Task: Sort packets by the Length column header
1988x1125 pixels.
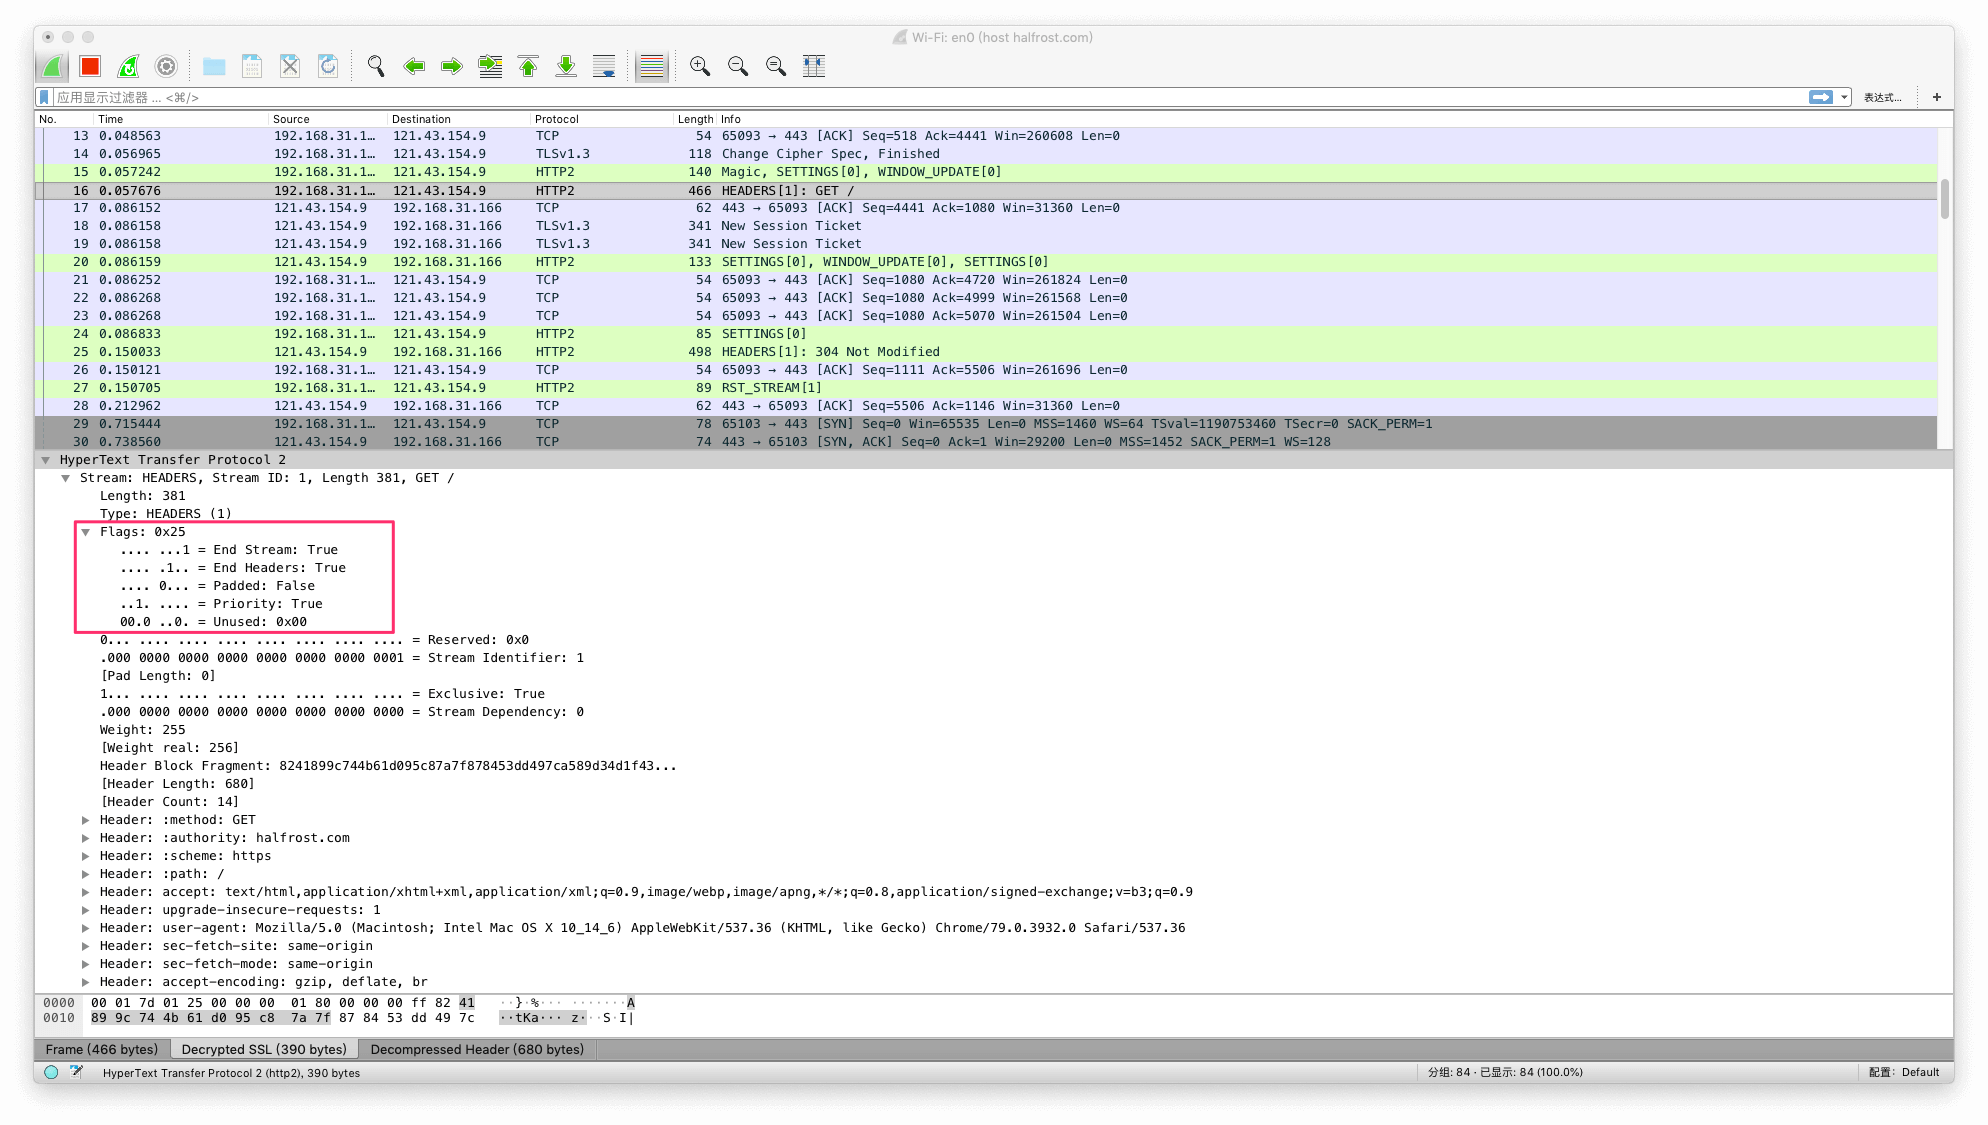Action: click(695, 119)
